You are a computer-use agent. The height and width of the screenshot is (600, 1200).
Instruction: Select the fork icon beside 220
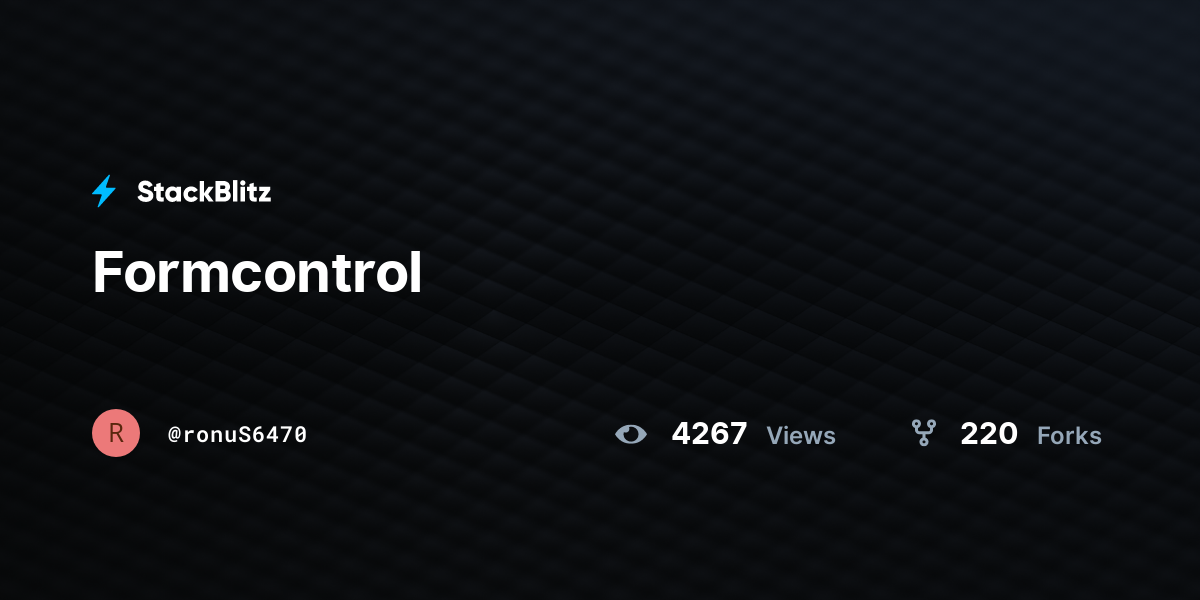coord(923,433)
